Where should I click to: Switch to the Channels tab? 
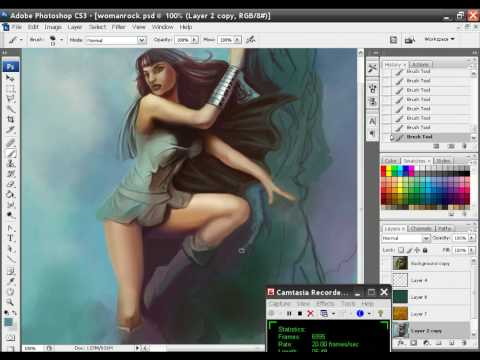pyautogui.click(x=421, y=228)
